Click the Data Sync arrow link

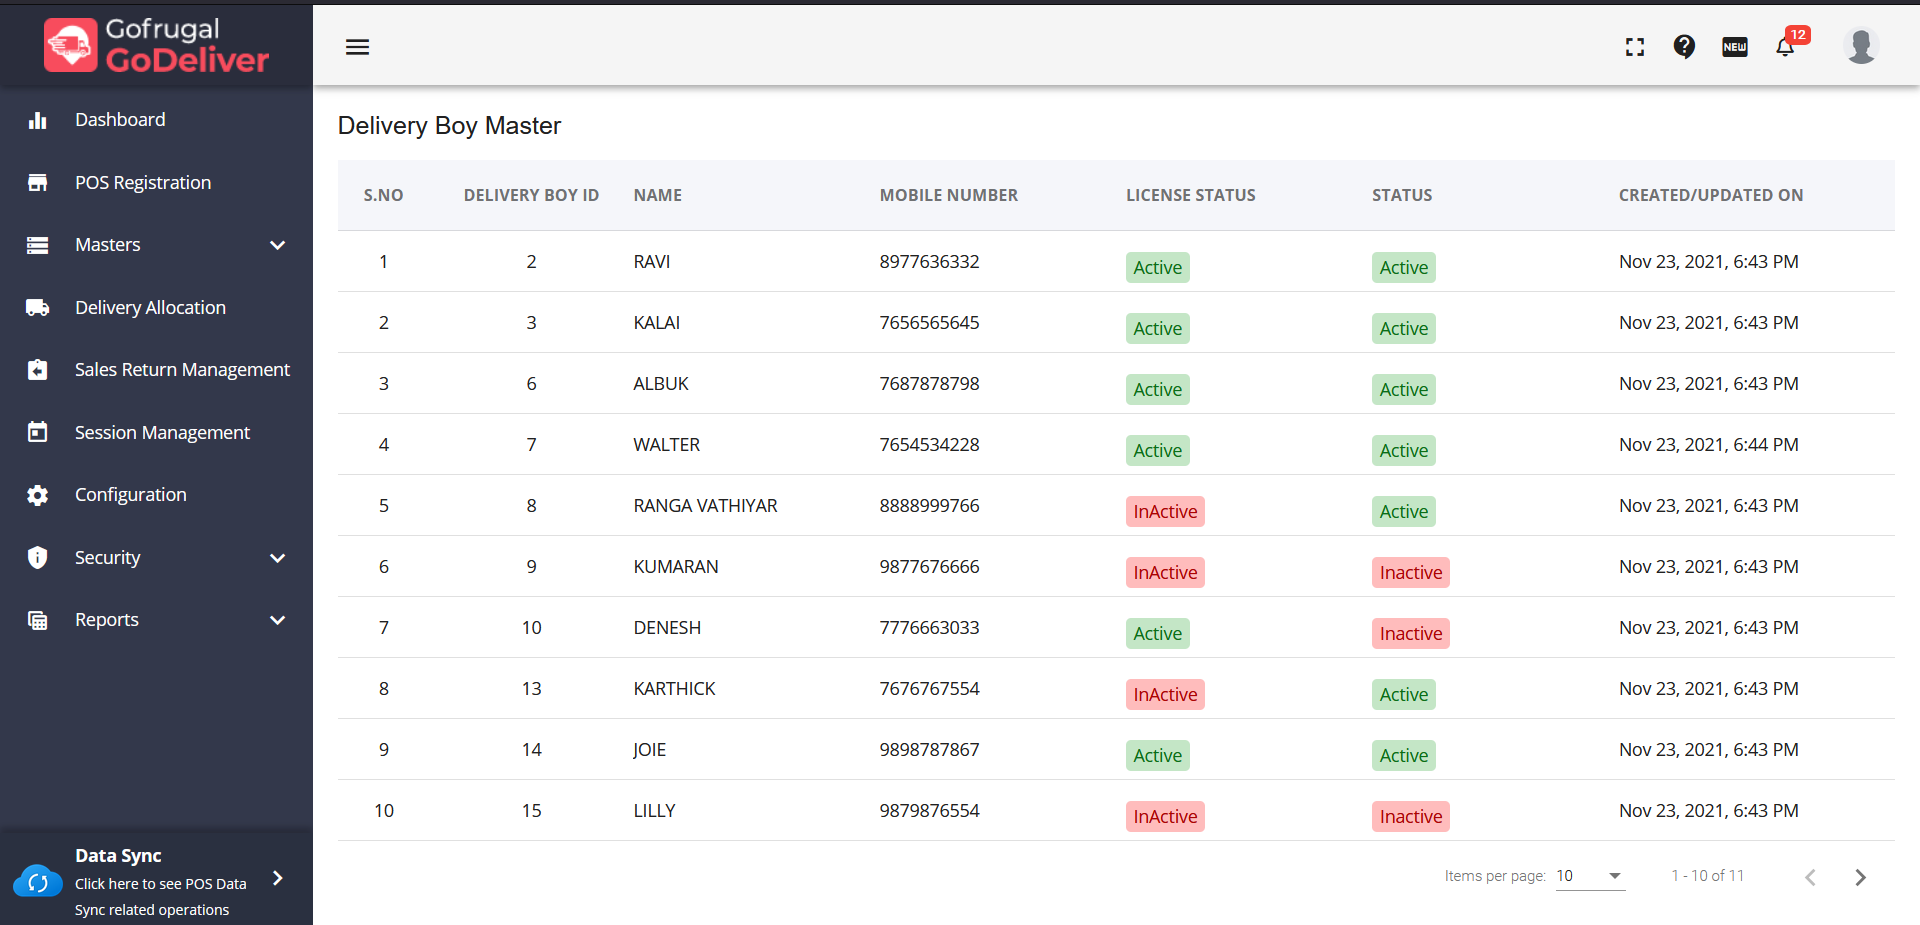[278, 878]
